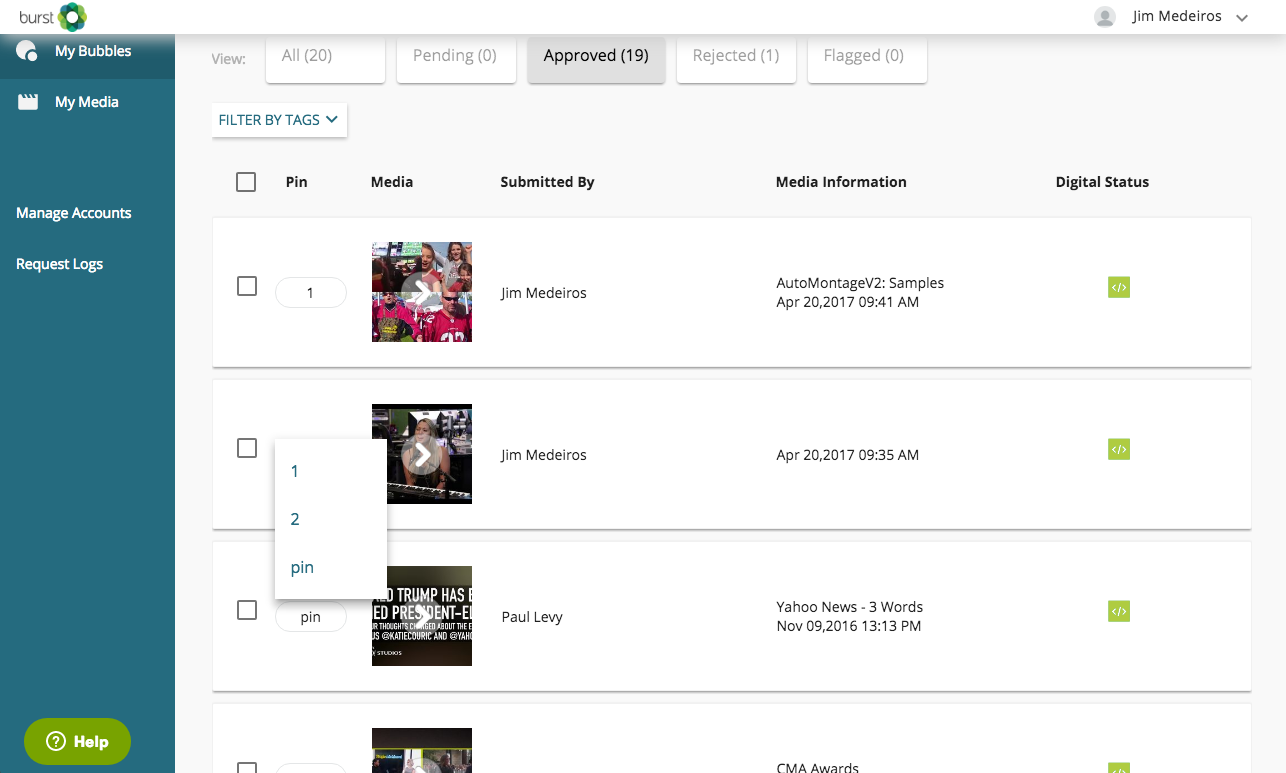Click the My Bubbles sidebar icon

point(27,51)
